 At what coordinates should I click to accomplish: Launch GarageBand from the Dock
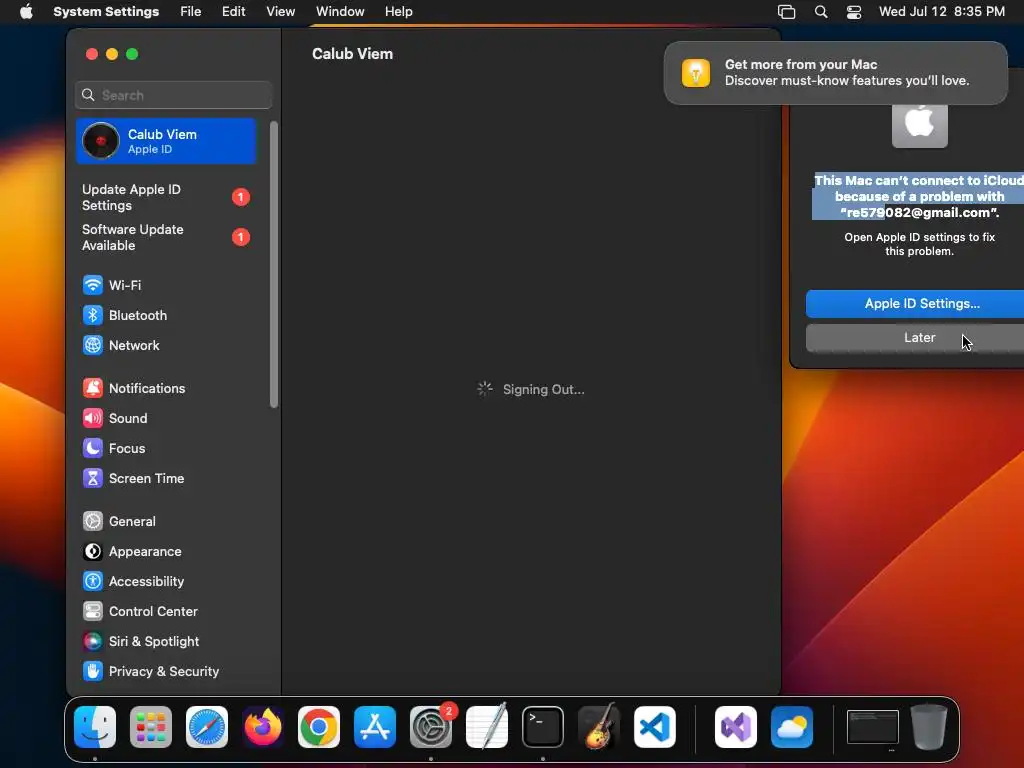pyautogui.click(x=599, y=727)
